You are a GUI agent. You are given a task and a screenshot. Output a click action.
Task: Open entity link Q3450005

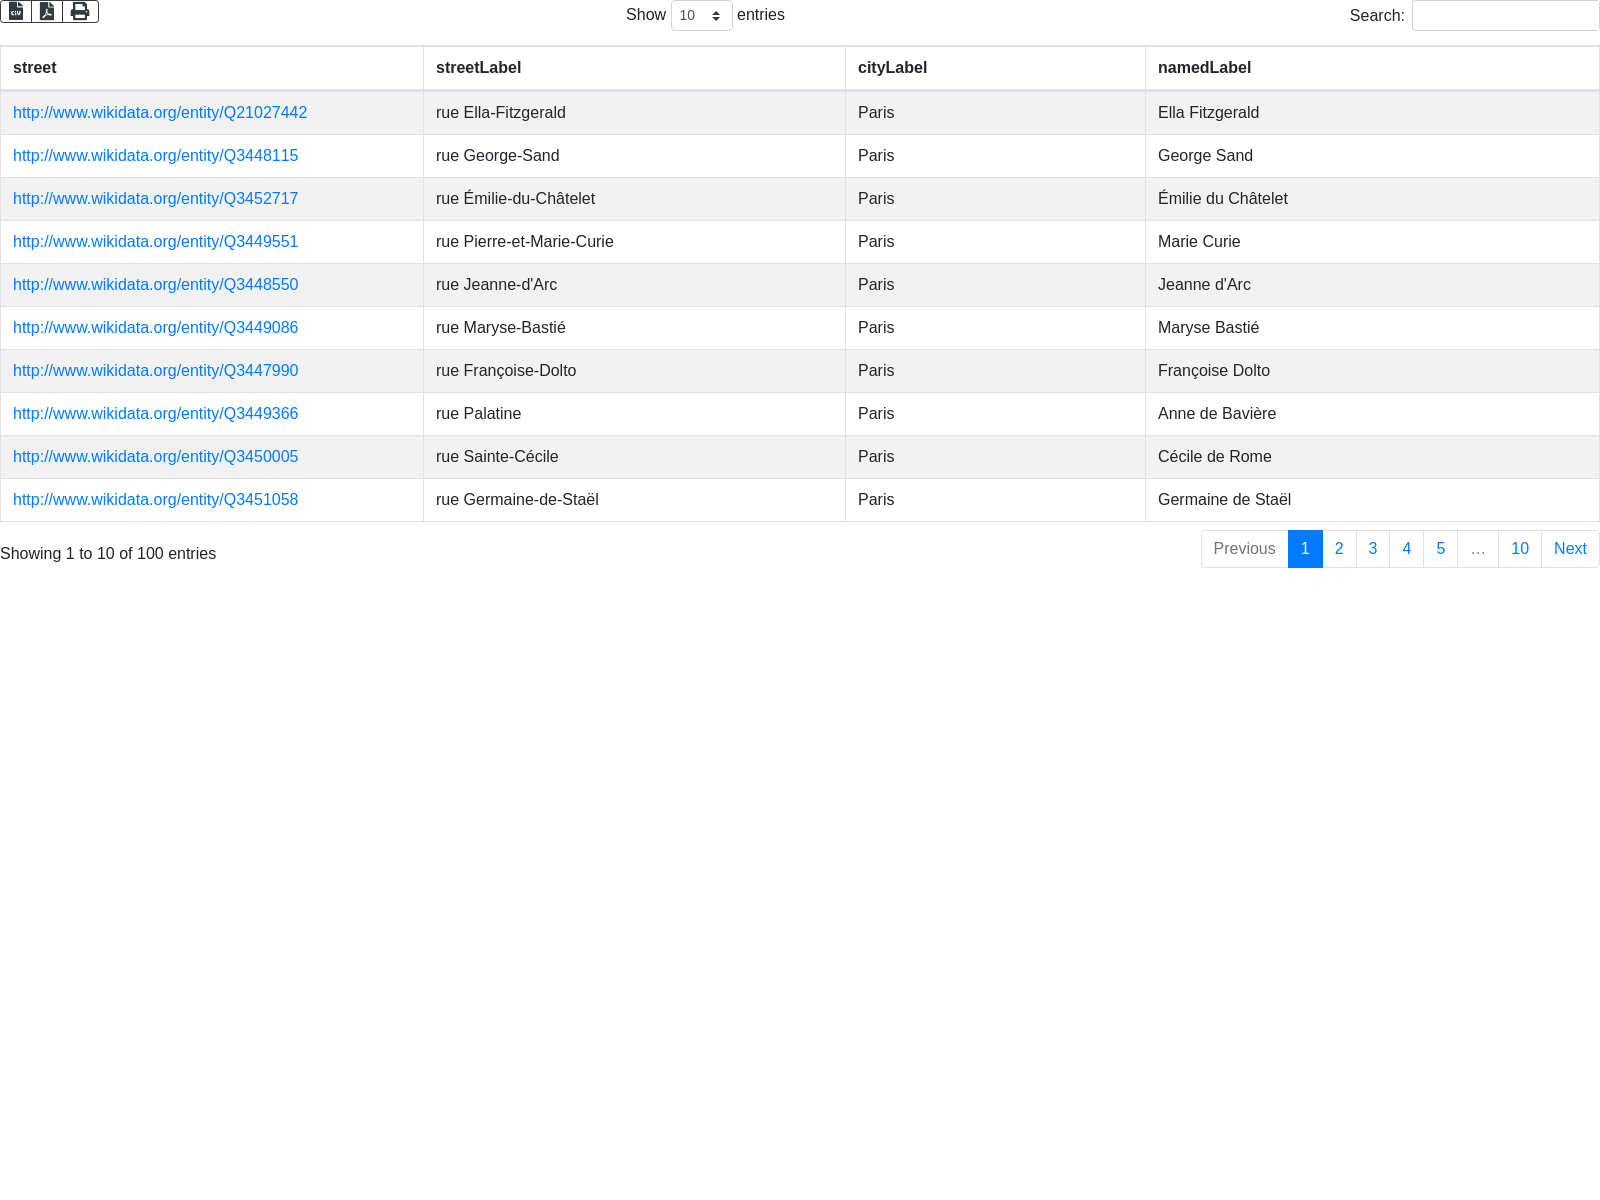coord(155,457)
